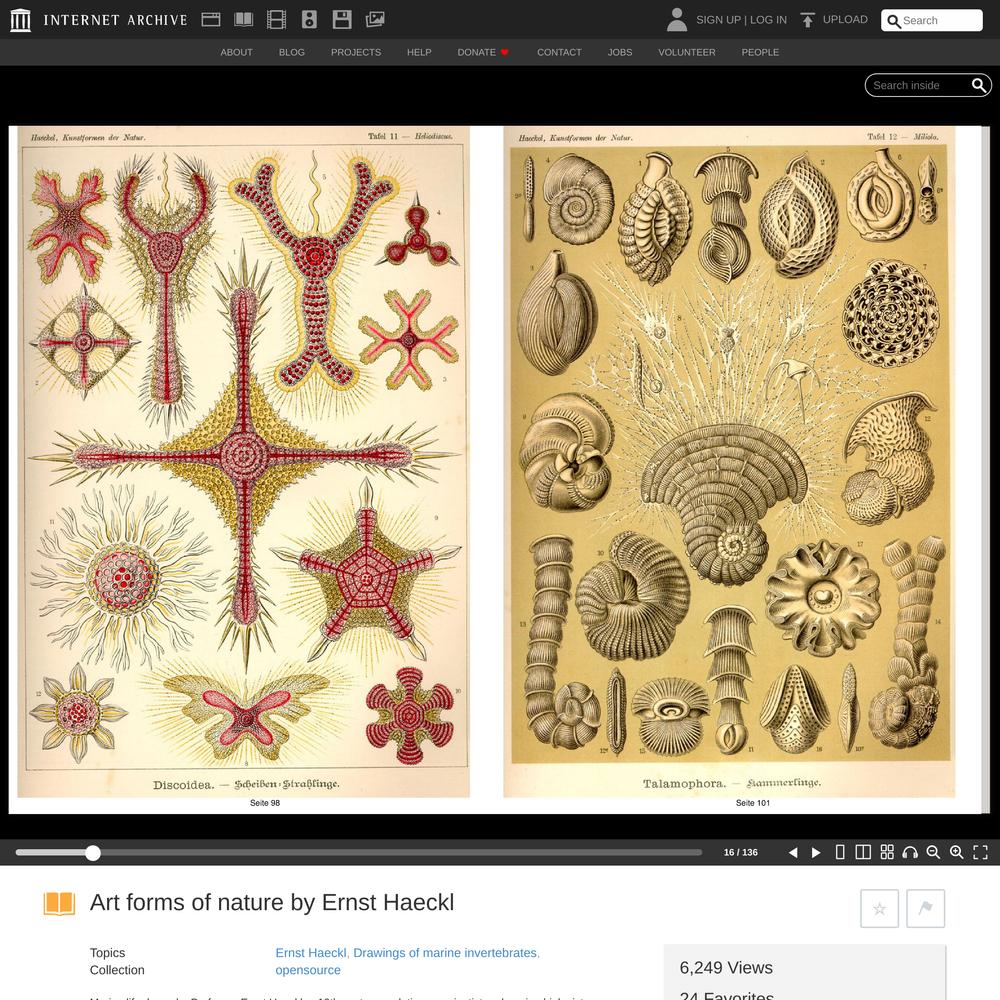Open the Texts book icon
The width and height of the screenshot is (1000, 1000).
244,20
